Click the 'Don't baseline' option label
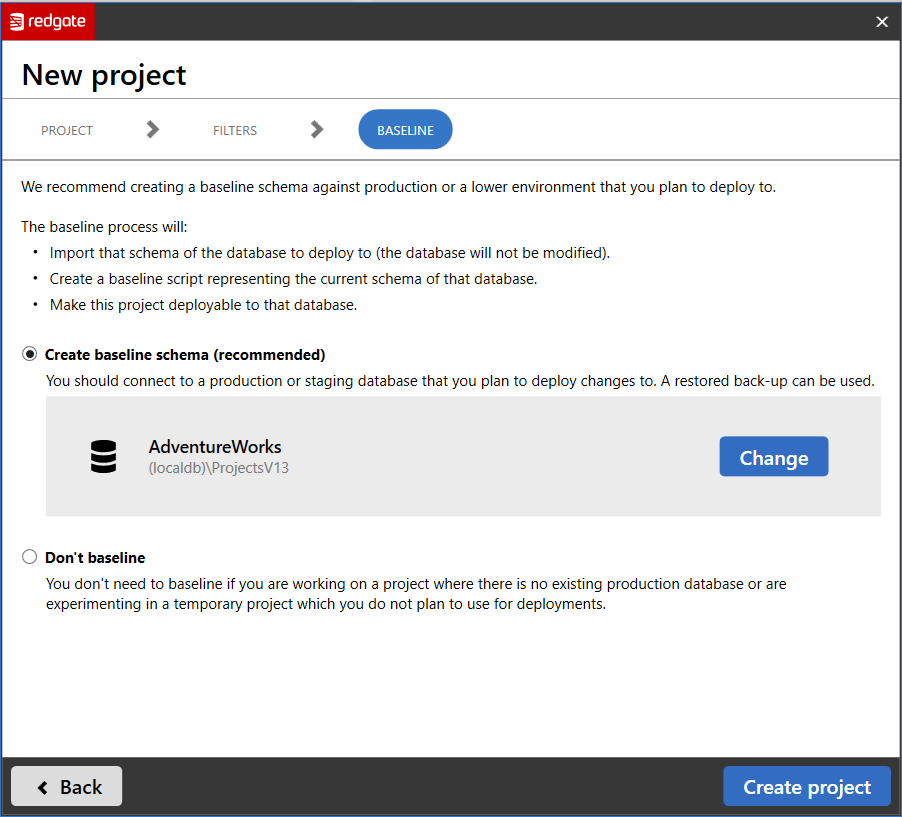Screen dimensions: 902x817 95,557
